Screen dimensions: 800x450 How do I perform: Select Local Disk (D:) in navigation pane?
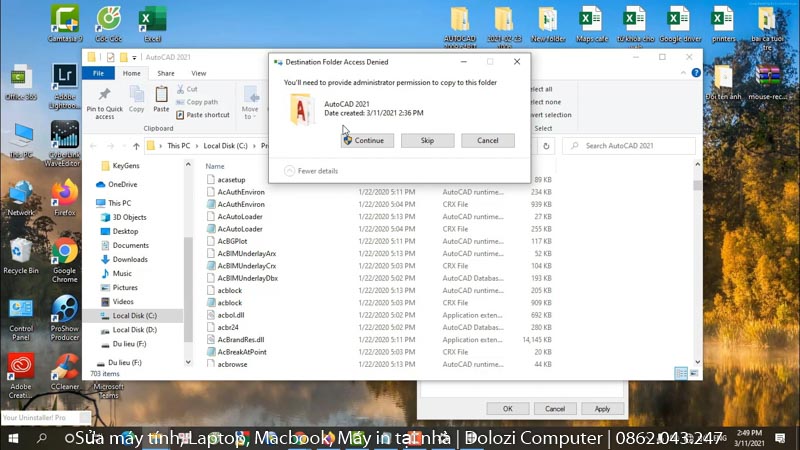pyautogui.click(x=134, y=329)
